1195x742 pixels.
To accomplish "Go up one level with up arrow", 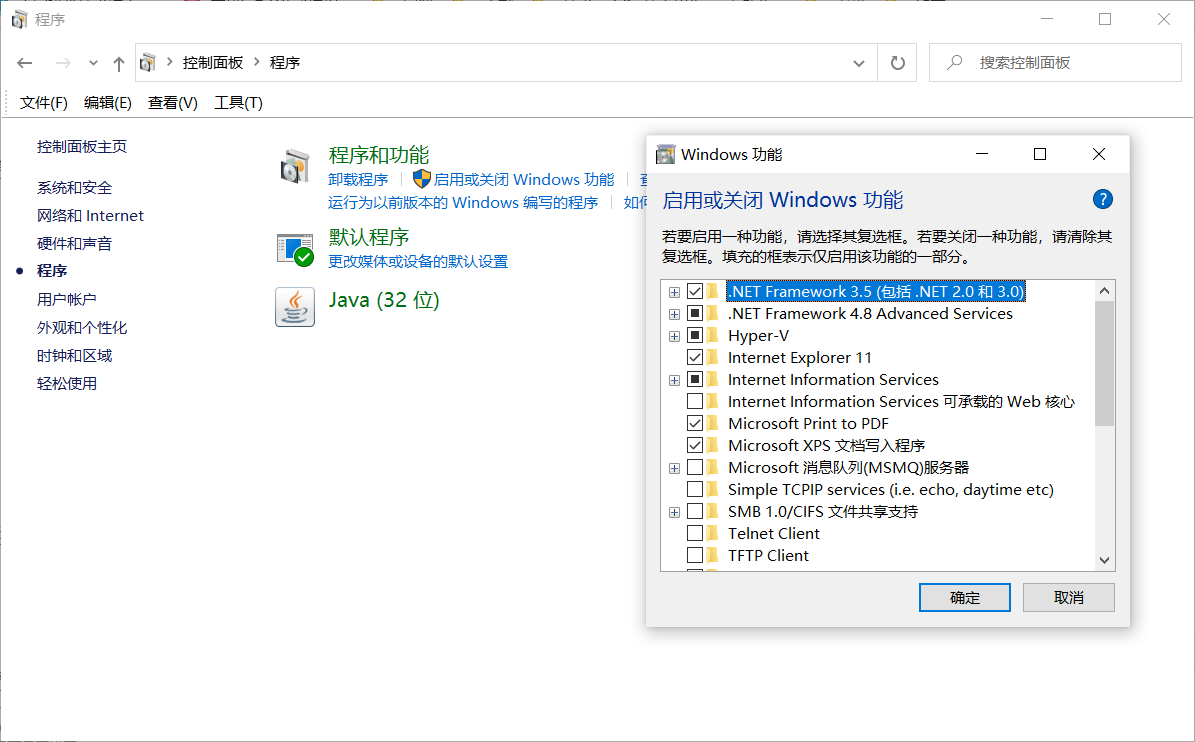I will [118, 63].
